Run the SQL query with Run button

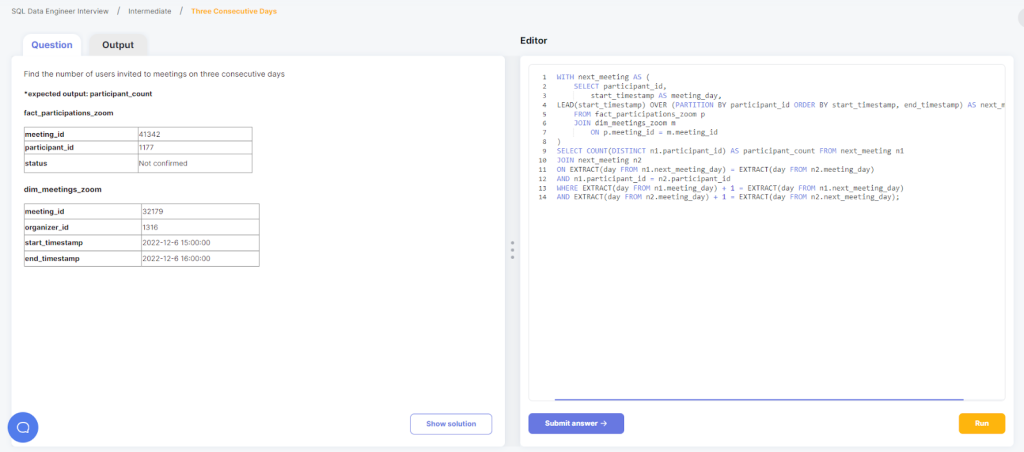981,423
